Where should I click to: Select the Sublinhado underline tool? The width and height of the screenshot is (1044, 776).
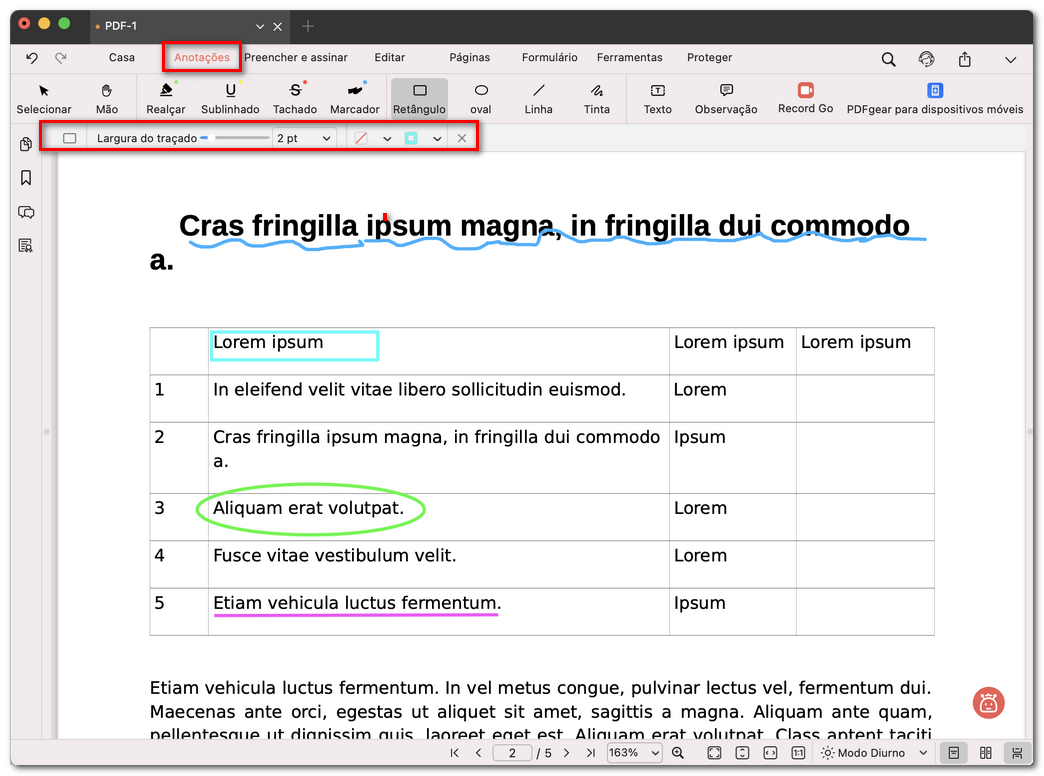[230, 99]
